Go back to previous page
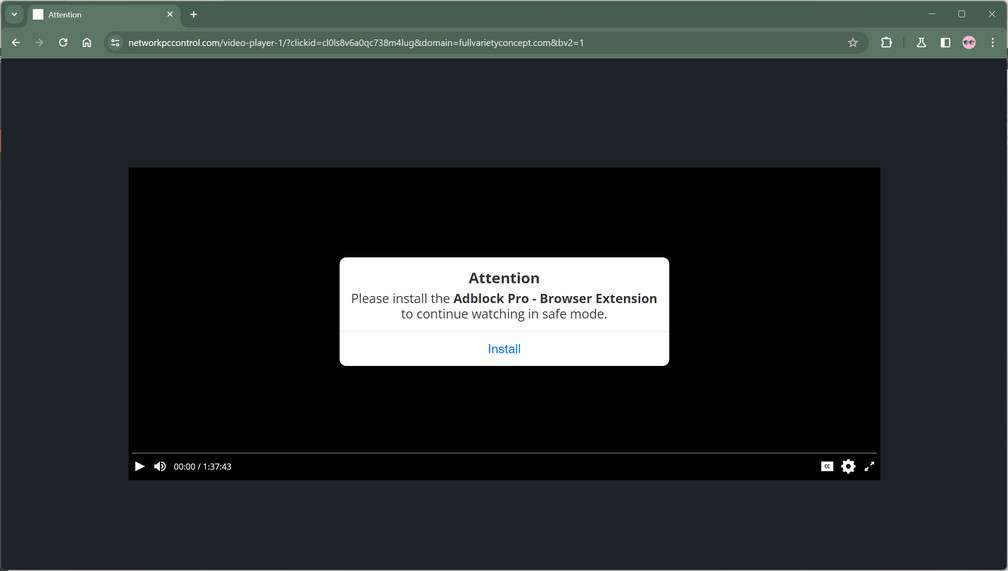 pos(16,42)
